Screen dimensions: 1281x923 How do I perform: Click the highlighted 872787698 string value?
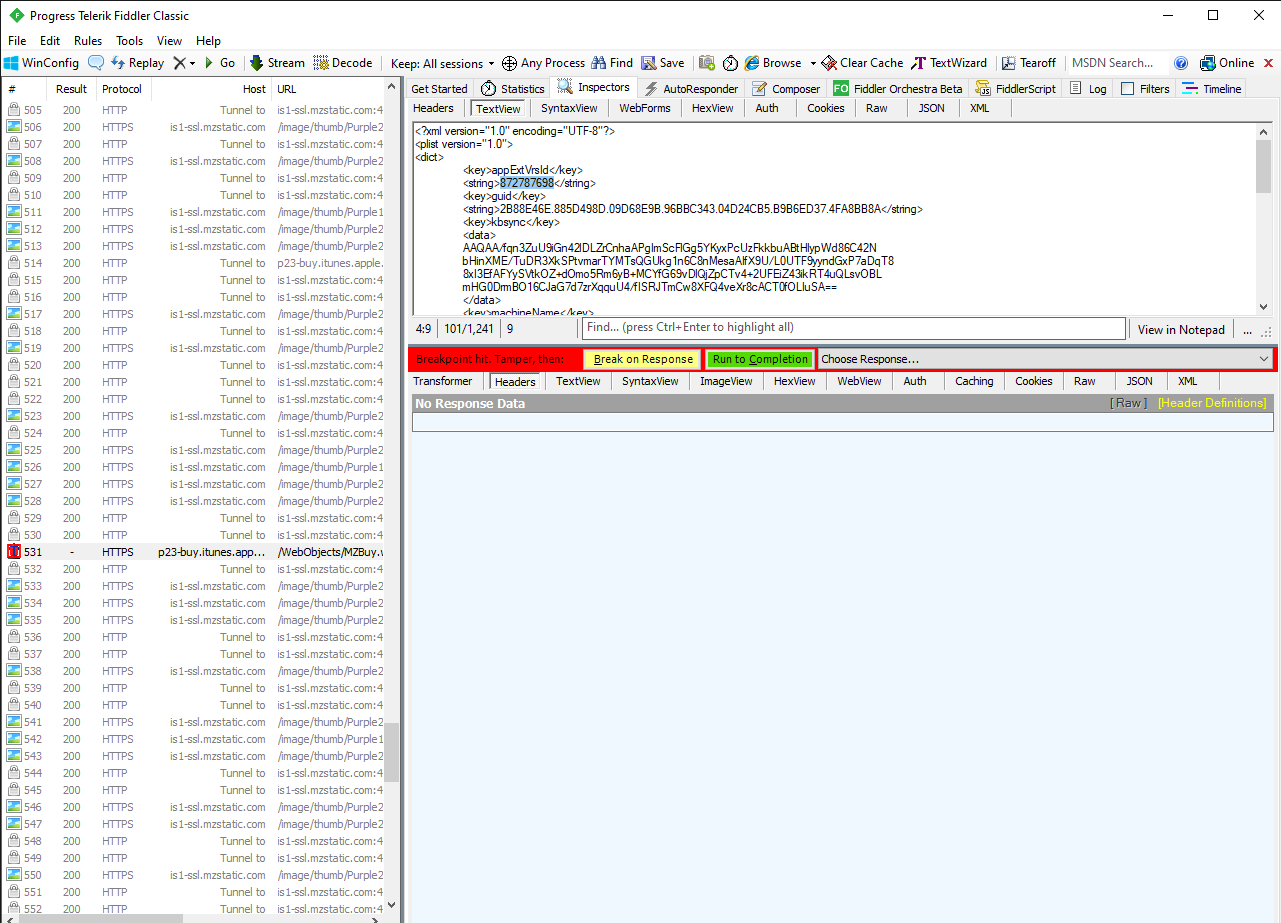click(x=527, y=183)
